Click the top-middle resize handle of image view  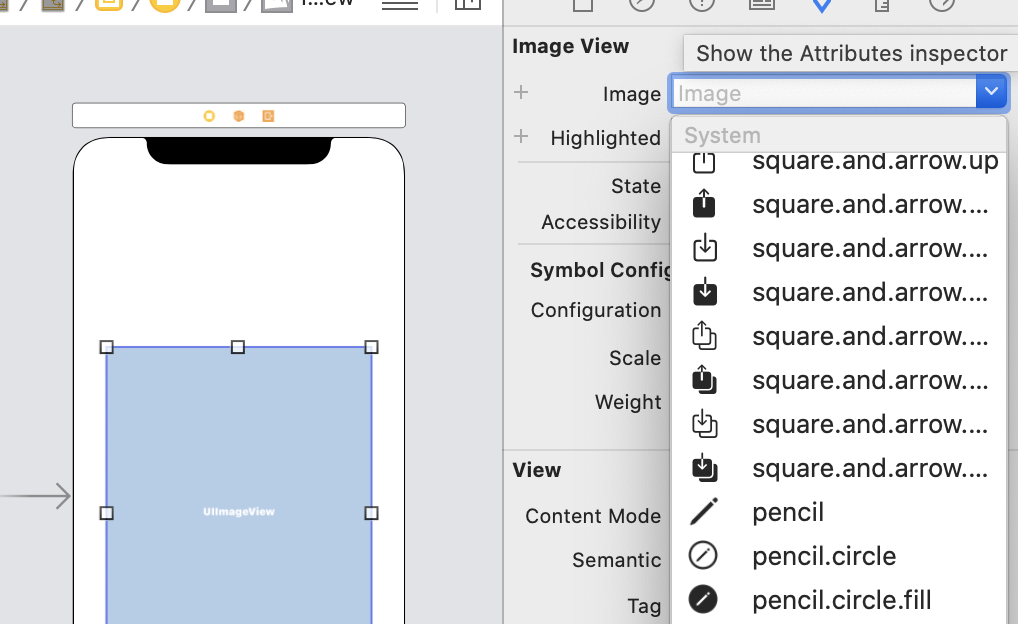click(x=238, y=347)
